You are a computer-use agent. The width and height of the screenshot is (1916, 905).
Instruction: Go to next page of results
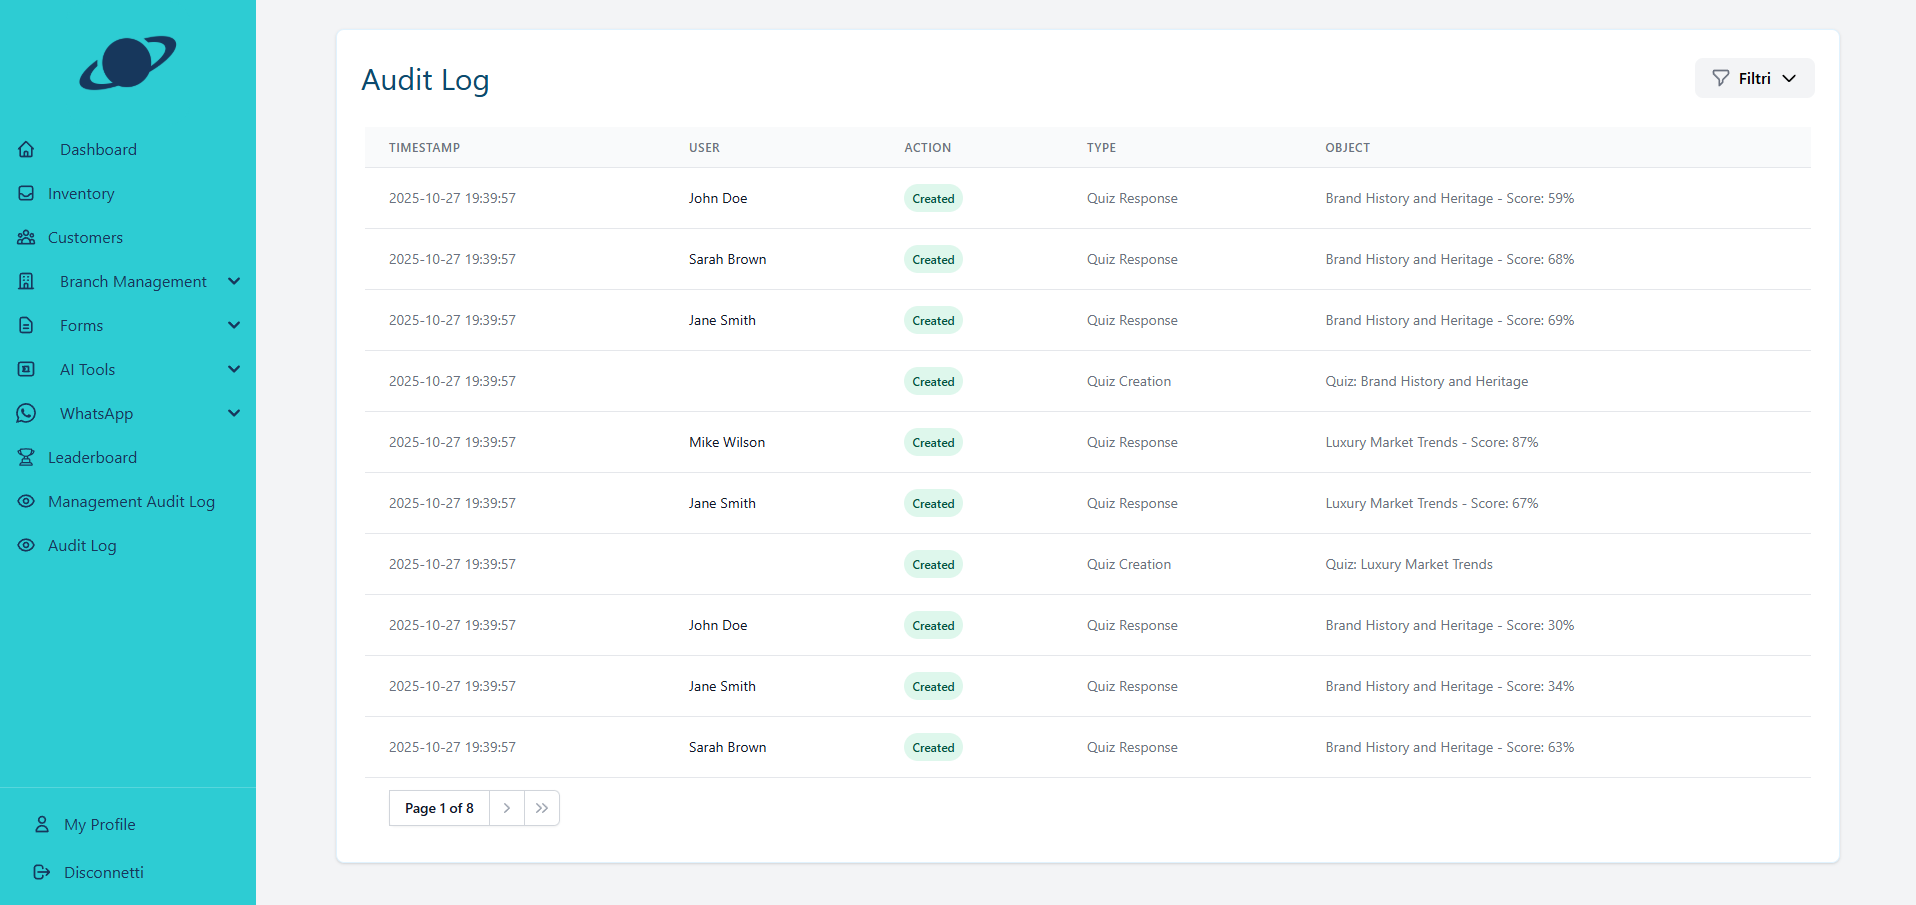(507, 808)
